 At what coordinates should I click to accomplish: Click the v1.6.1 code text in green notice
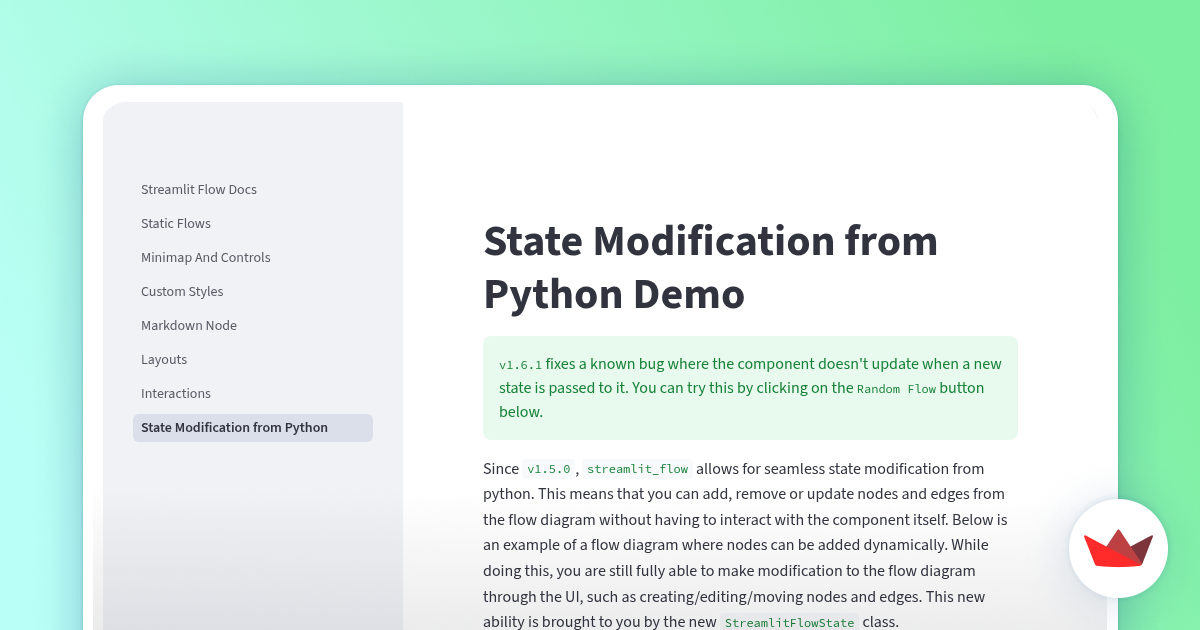click(520, 365)
